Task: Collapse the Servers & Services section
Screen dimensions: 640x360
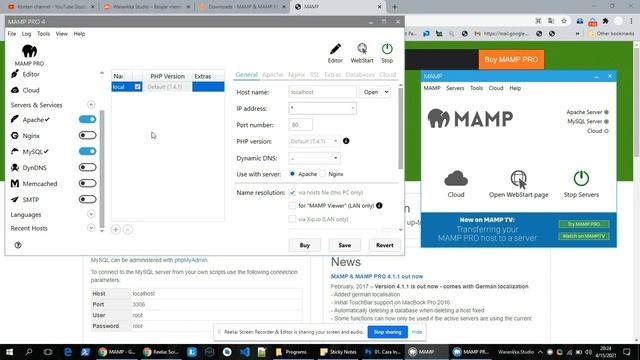Action: pyautogui.click(x=91, y=105)
